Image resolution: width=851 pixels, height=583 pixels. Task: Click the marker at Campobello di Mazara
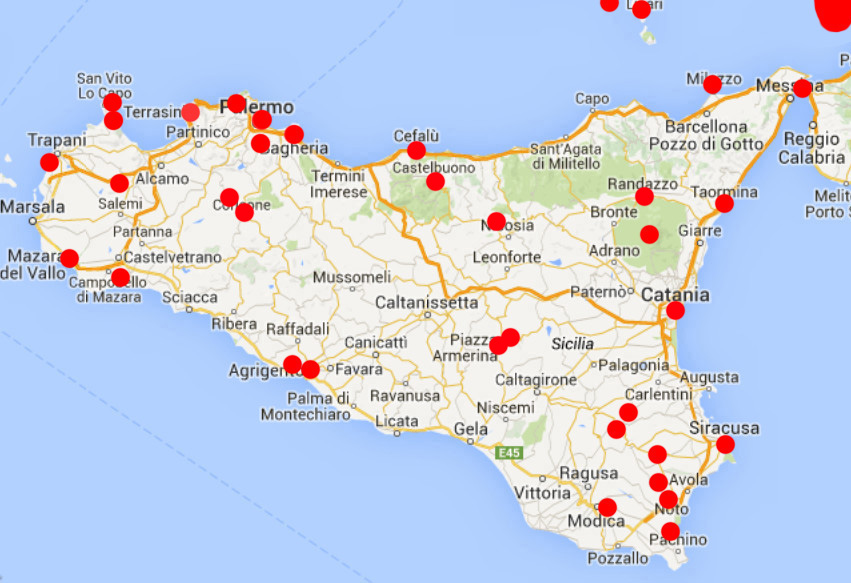click(x=120, y=277)
